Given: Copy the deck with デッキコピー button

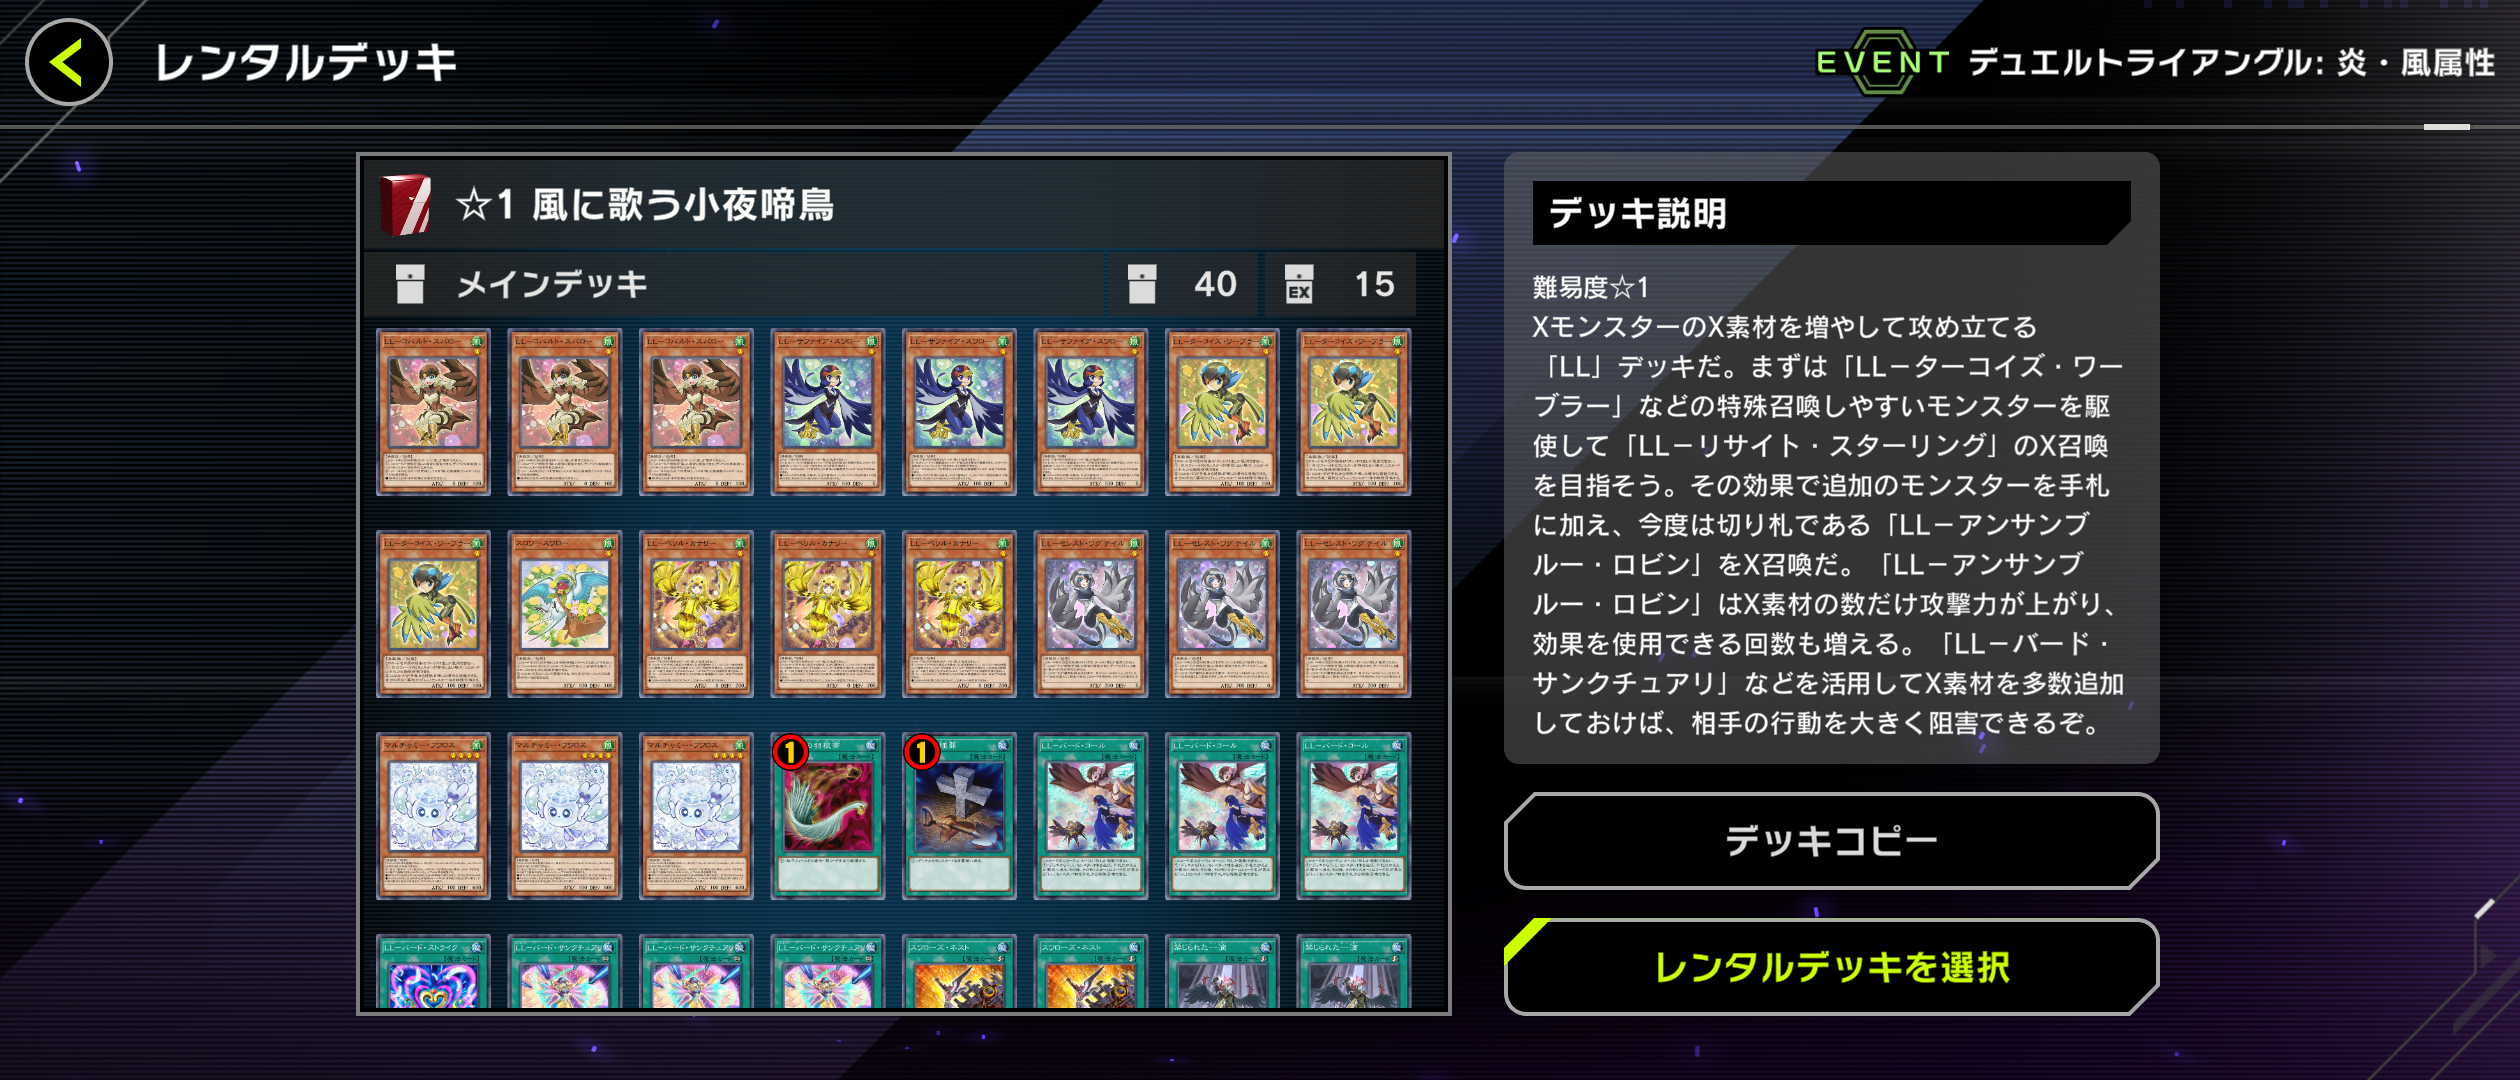Looking at the screenshot, I should [1830, 841].
